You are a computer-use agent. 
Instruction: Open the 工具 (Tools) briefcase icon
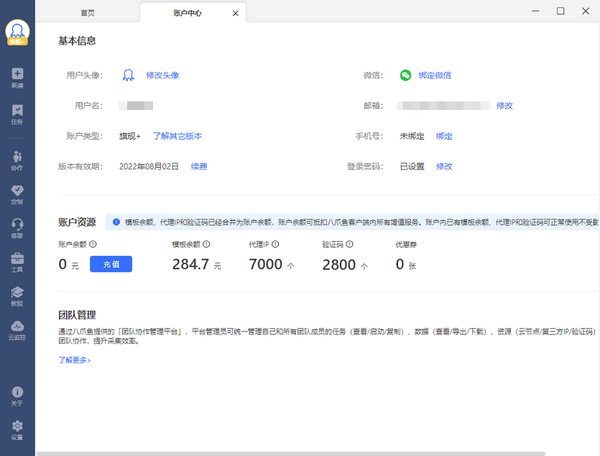(17, 262)
